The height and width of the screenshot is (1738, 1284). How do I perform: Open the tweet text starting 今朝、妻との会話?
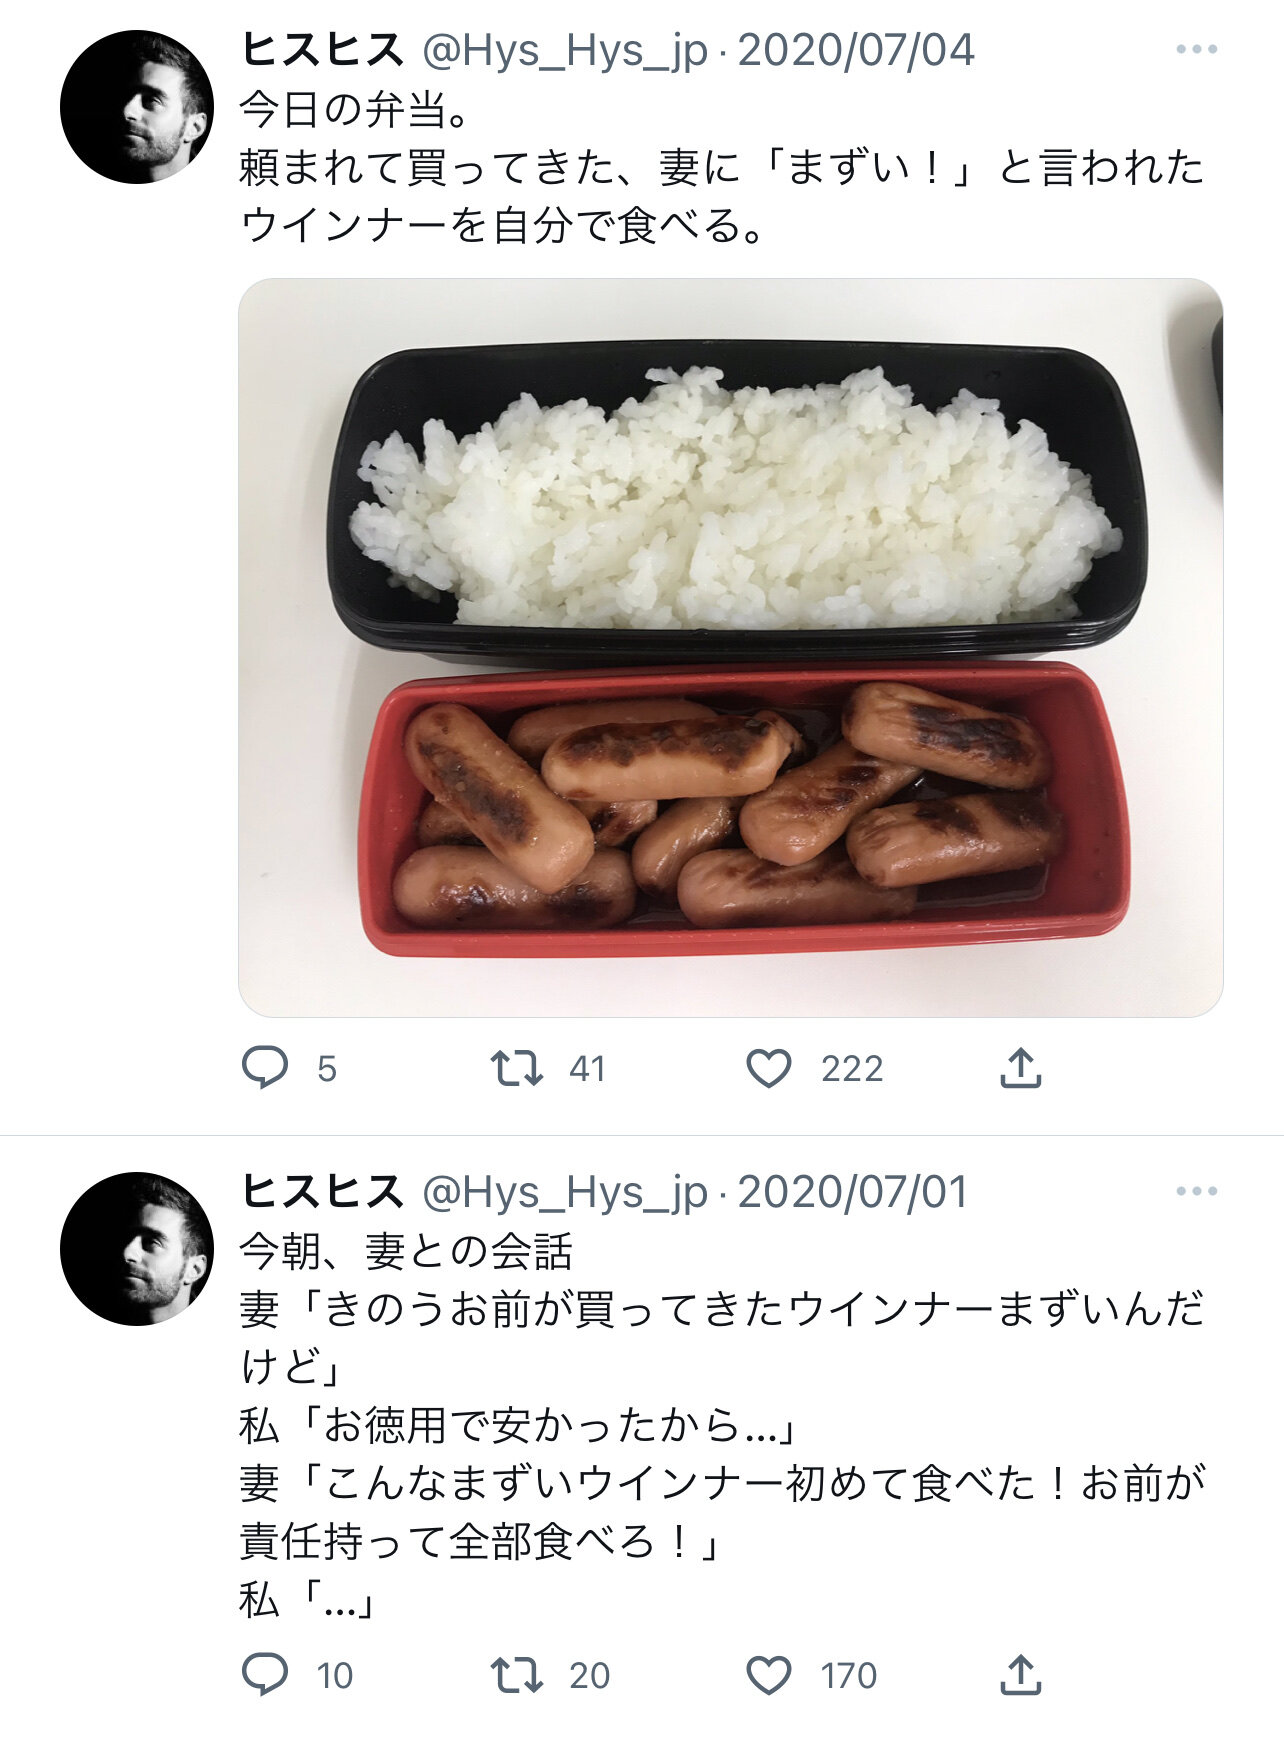click(722, 1425)
